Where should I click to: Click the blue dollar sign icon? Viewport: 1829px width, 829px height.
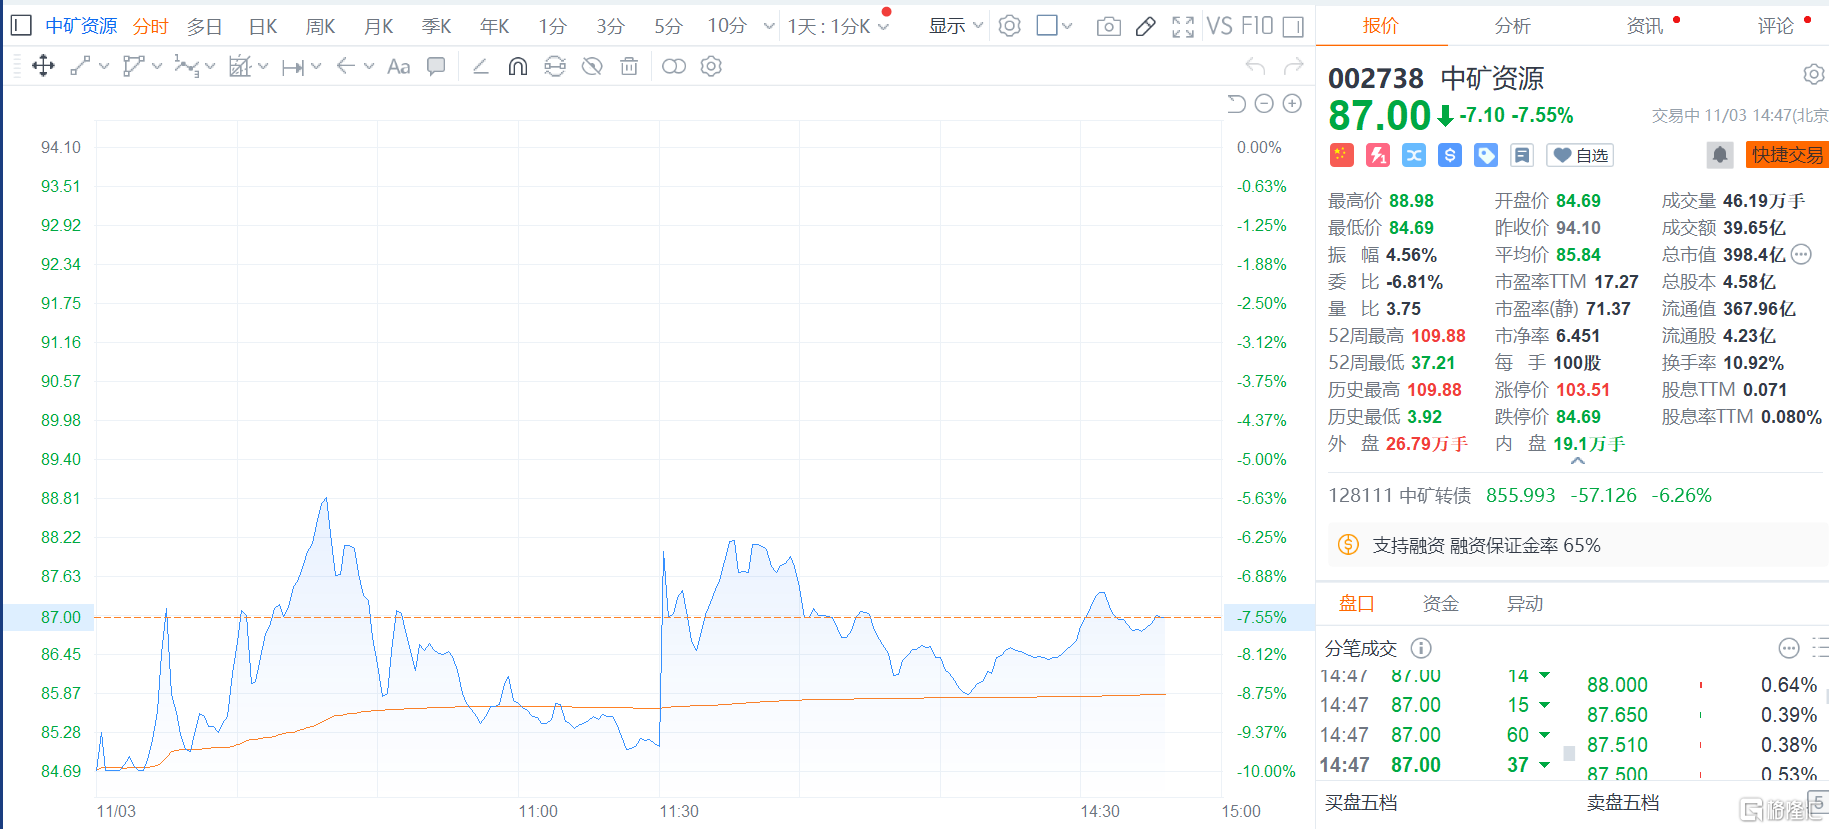1450,155
